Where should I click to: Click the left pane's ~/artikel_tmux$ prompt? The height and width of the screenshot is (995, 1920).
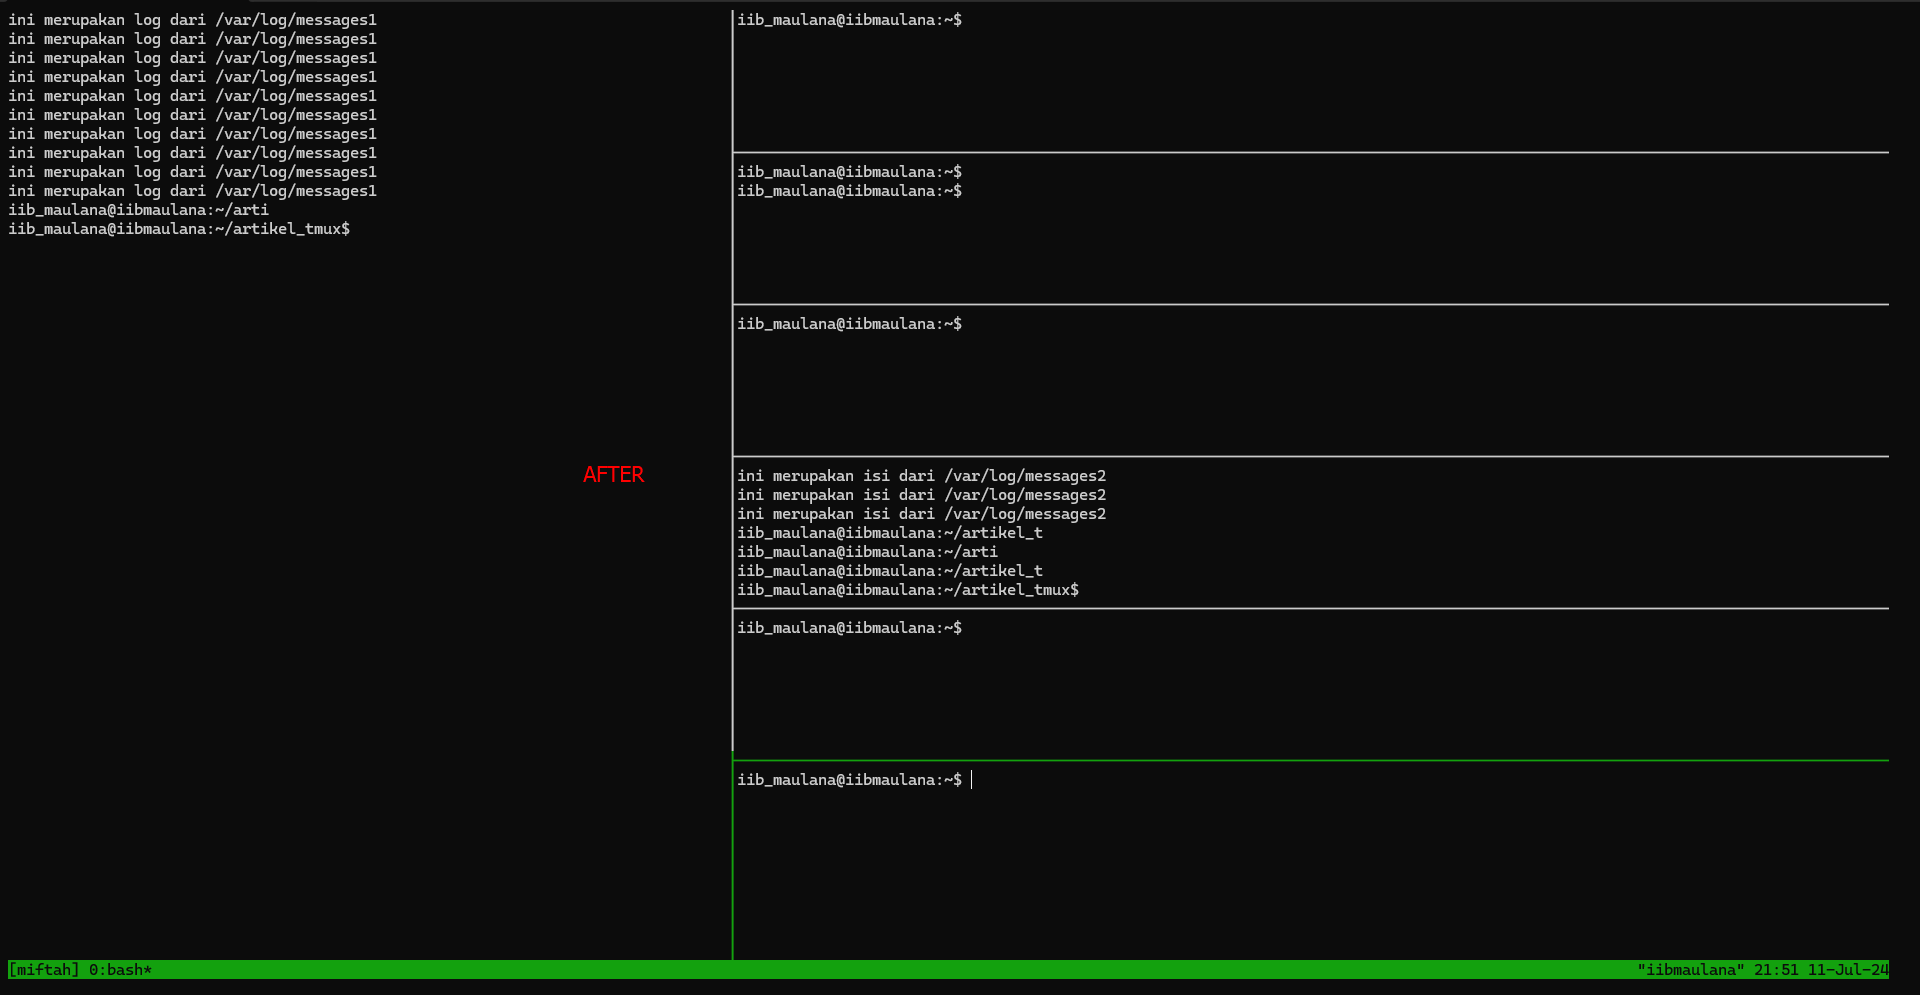(179, 229)
